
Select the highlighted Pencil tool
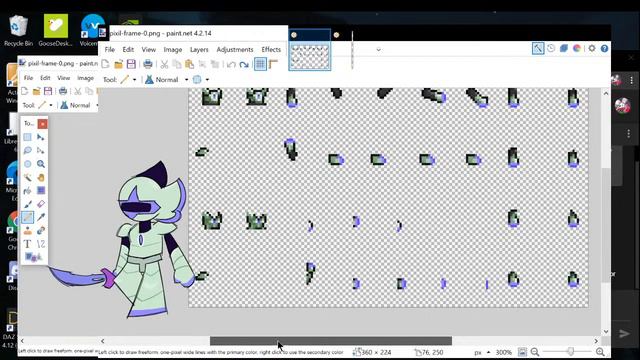tap(27, 217)
